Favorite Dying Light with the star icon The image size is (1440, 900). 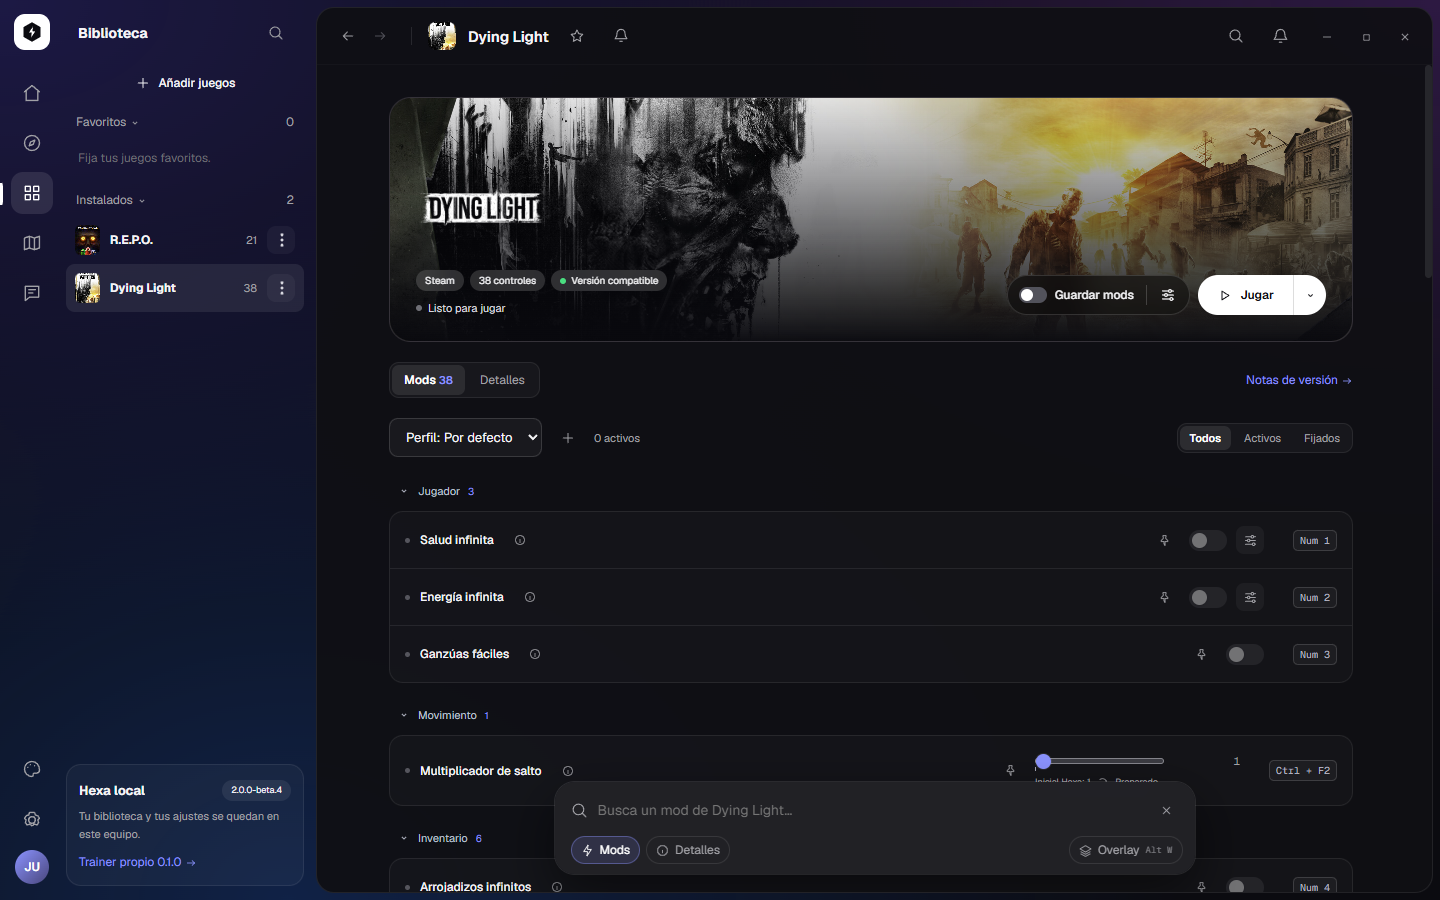coord(577,36)
